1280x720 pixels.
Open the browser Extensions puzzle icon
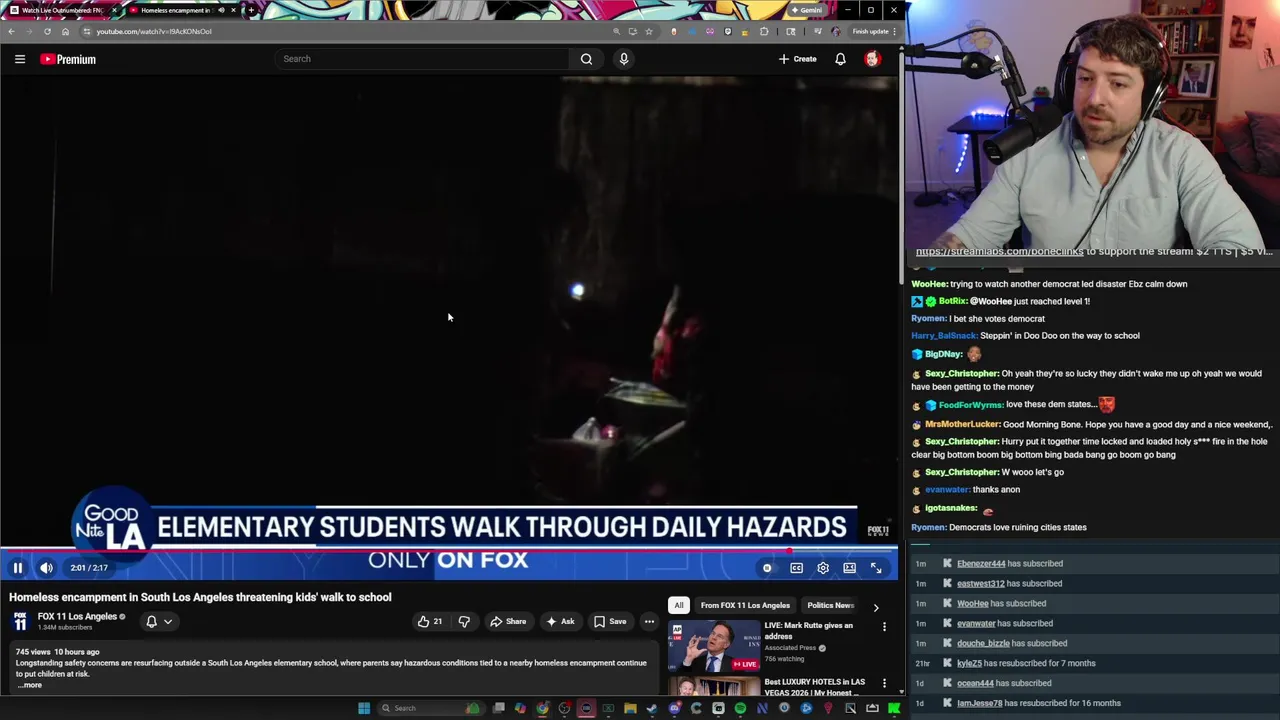tap(764, 31)
